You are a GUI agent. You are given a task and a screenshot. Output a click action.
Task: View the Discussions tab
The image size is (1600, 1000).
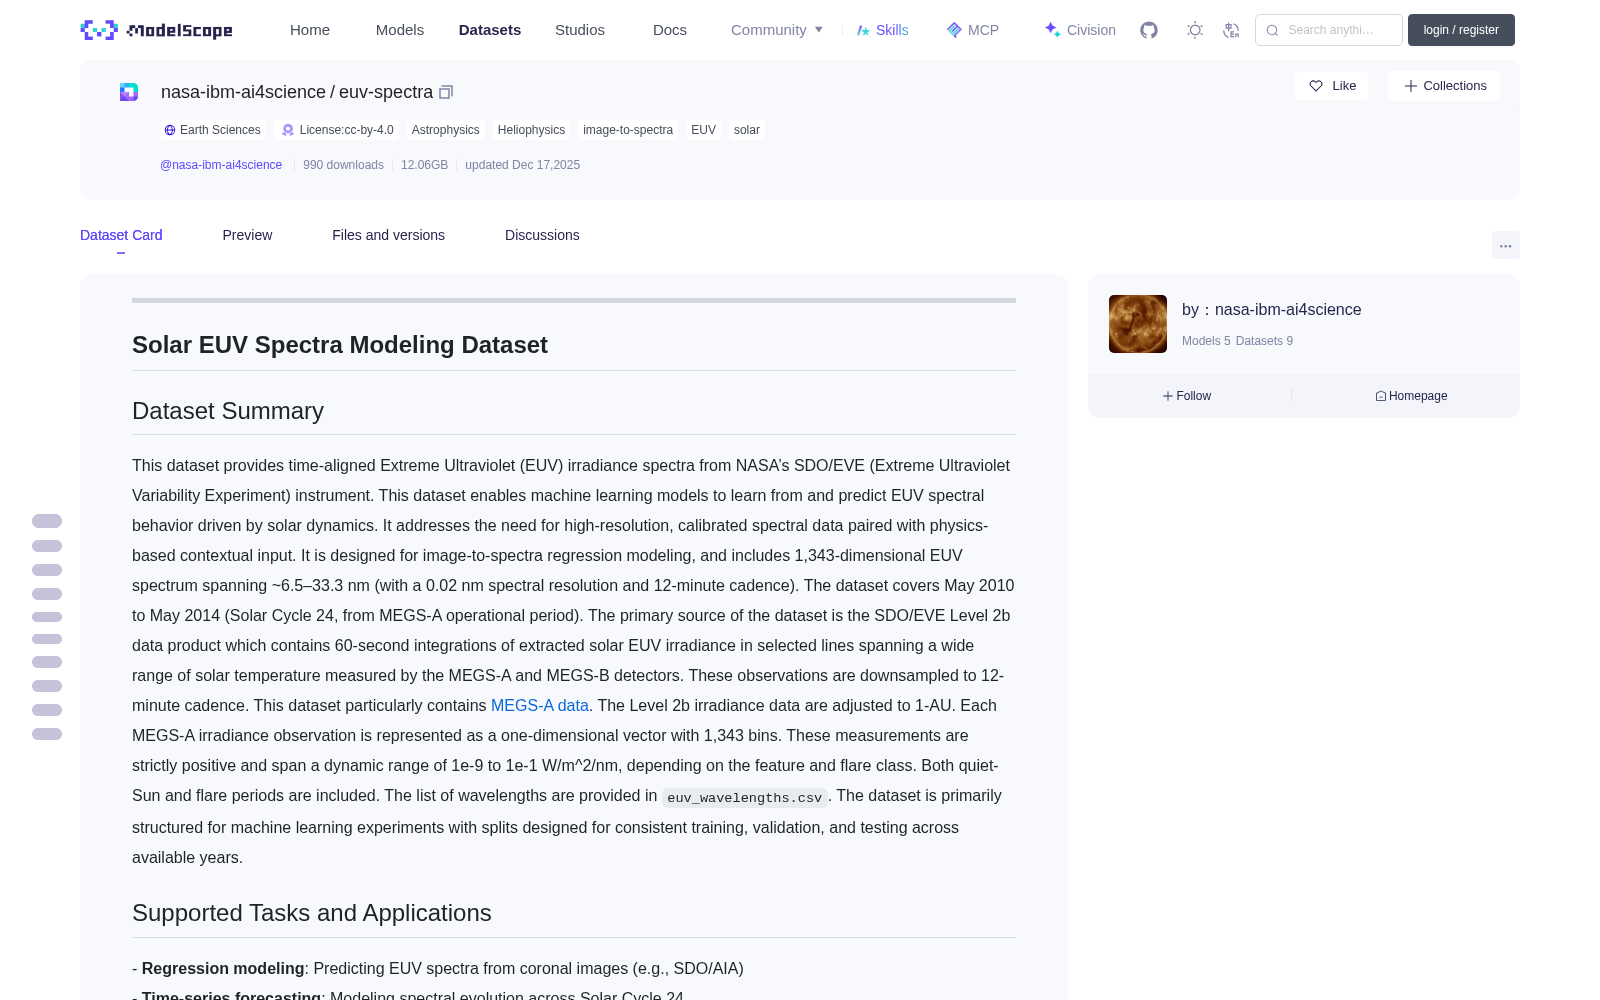click(x=542, y=235)
